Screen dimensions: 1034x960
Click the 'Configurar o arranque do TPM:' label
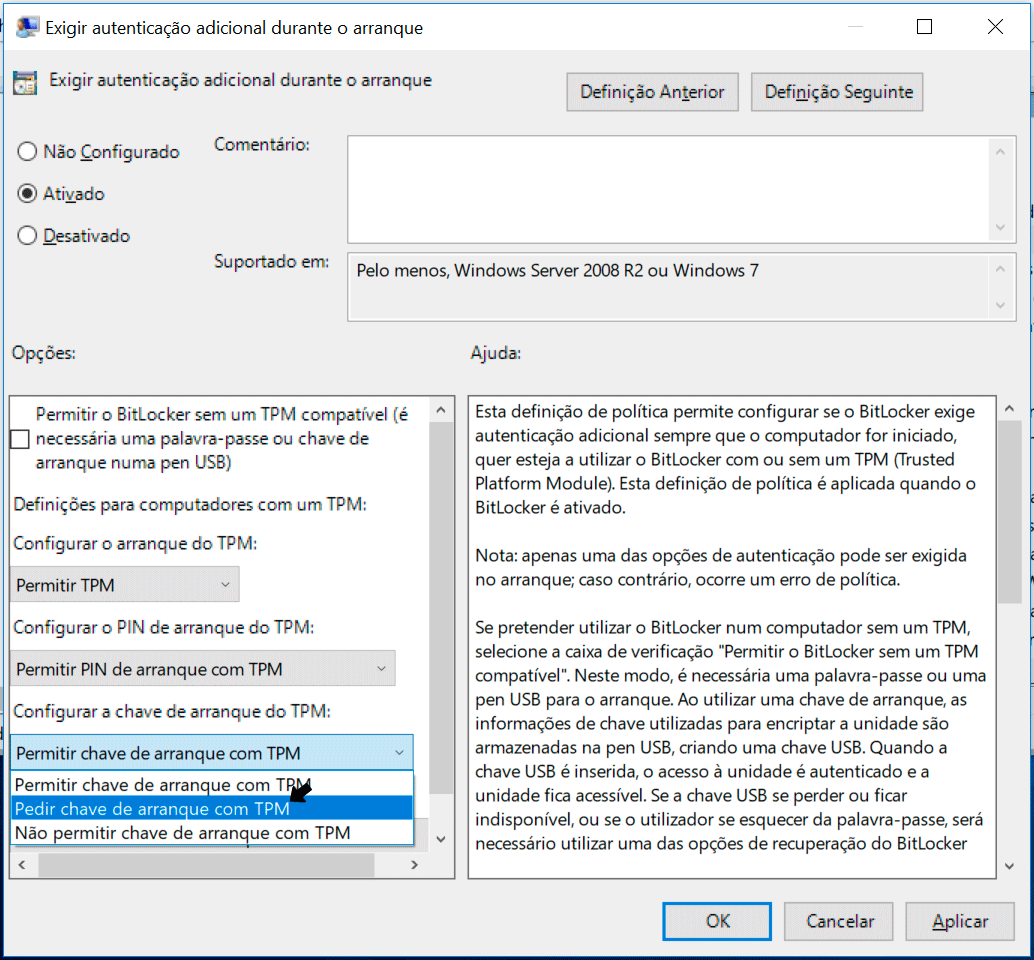135,543
